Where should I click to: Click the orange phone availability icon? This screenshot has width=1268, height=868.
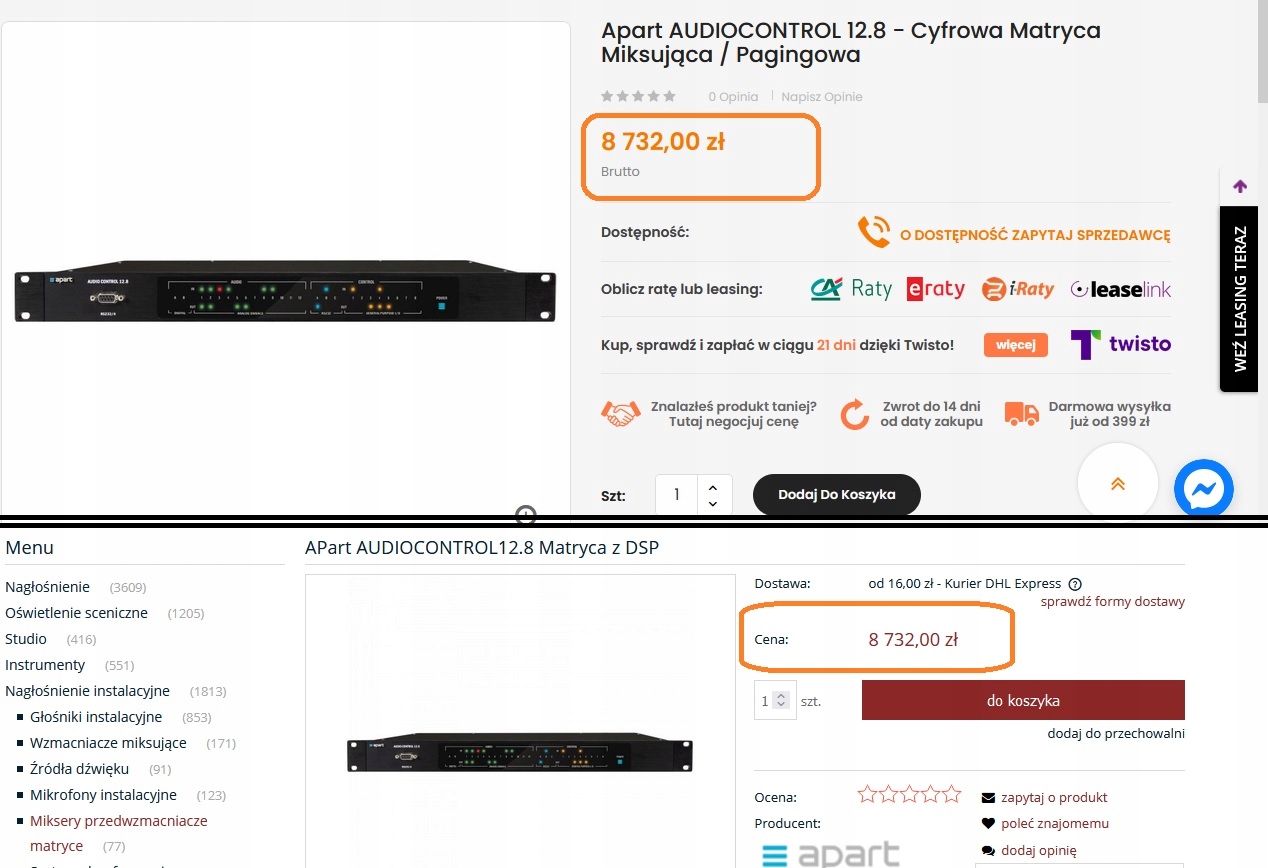[x=873, y=231]
